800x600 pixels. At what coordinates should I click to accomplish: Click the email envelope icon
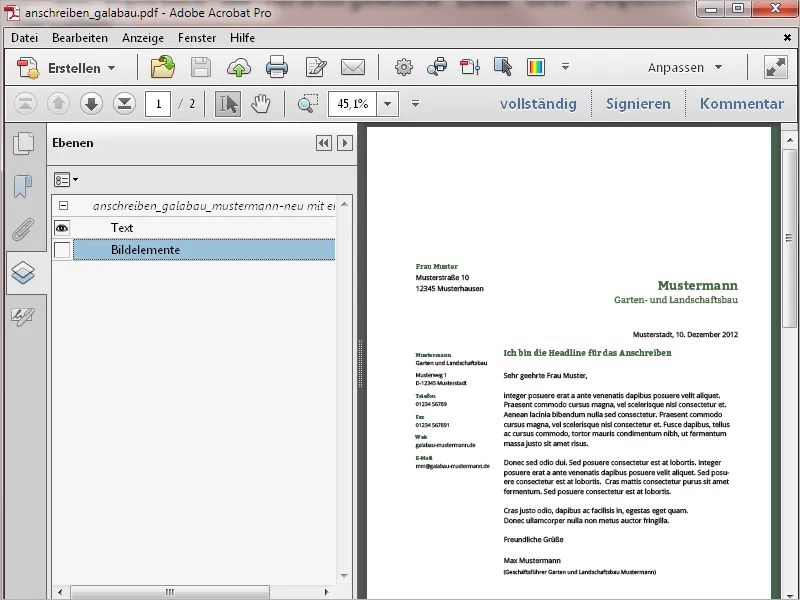[353, 67]
